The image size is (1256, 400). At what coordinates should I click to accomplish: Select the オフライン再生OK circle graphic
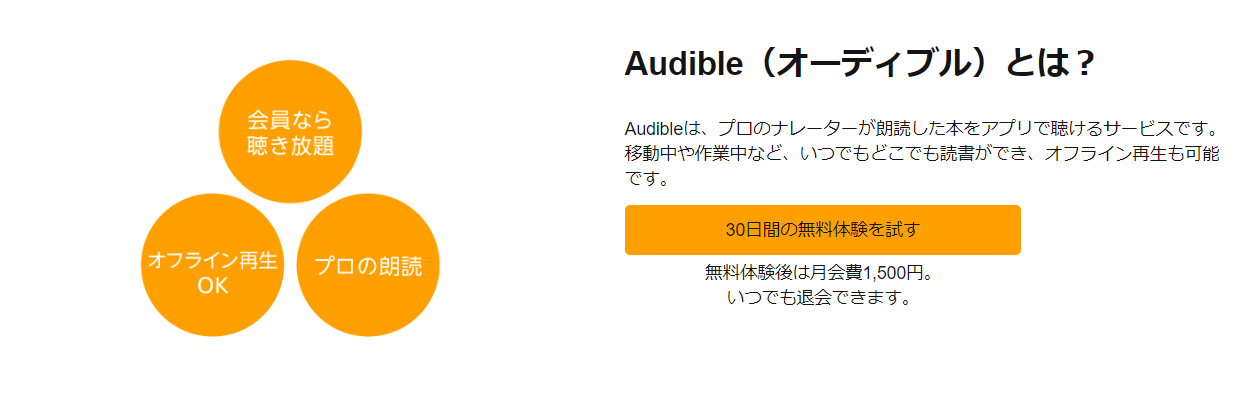tap(212, 265)
